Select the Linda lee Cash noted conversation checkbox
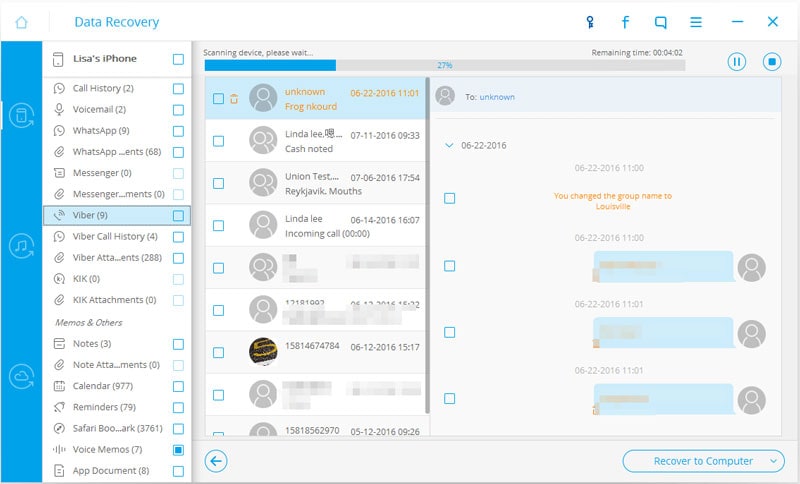 click(x=218, y=141)
